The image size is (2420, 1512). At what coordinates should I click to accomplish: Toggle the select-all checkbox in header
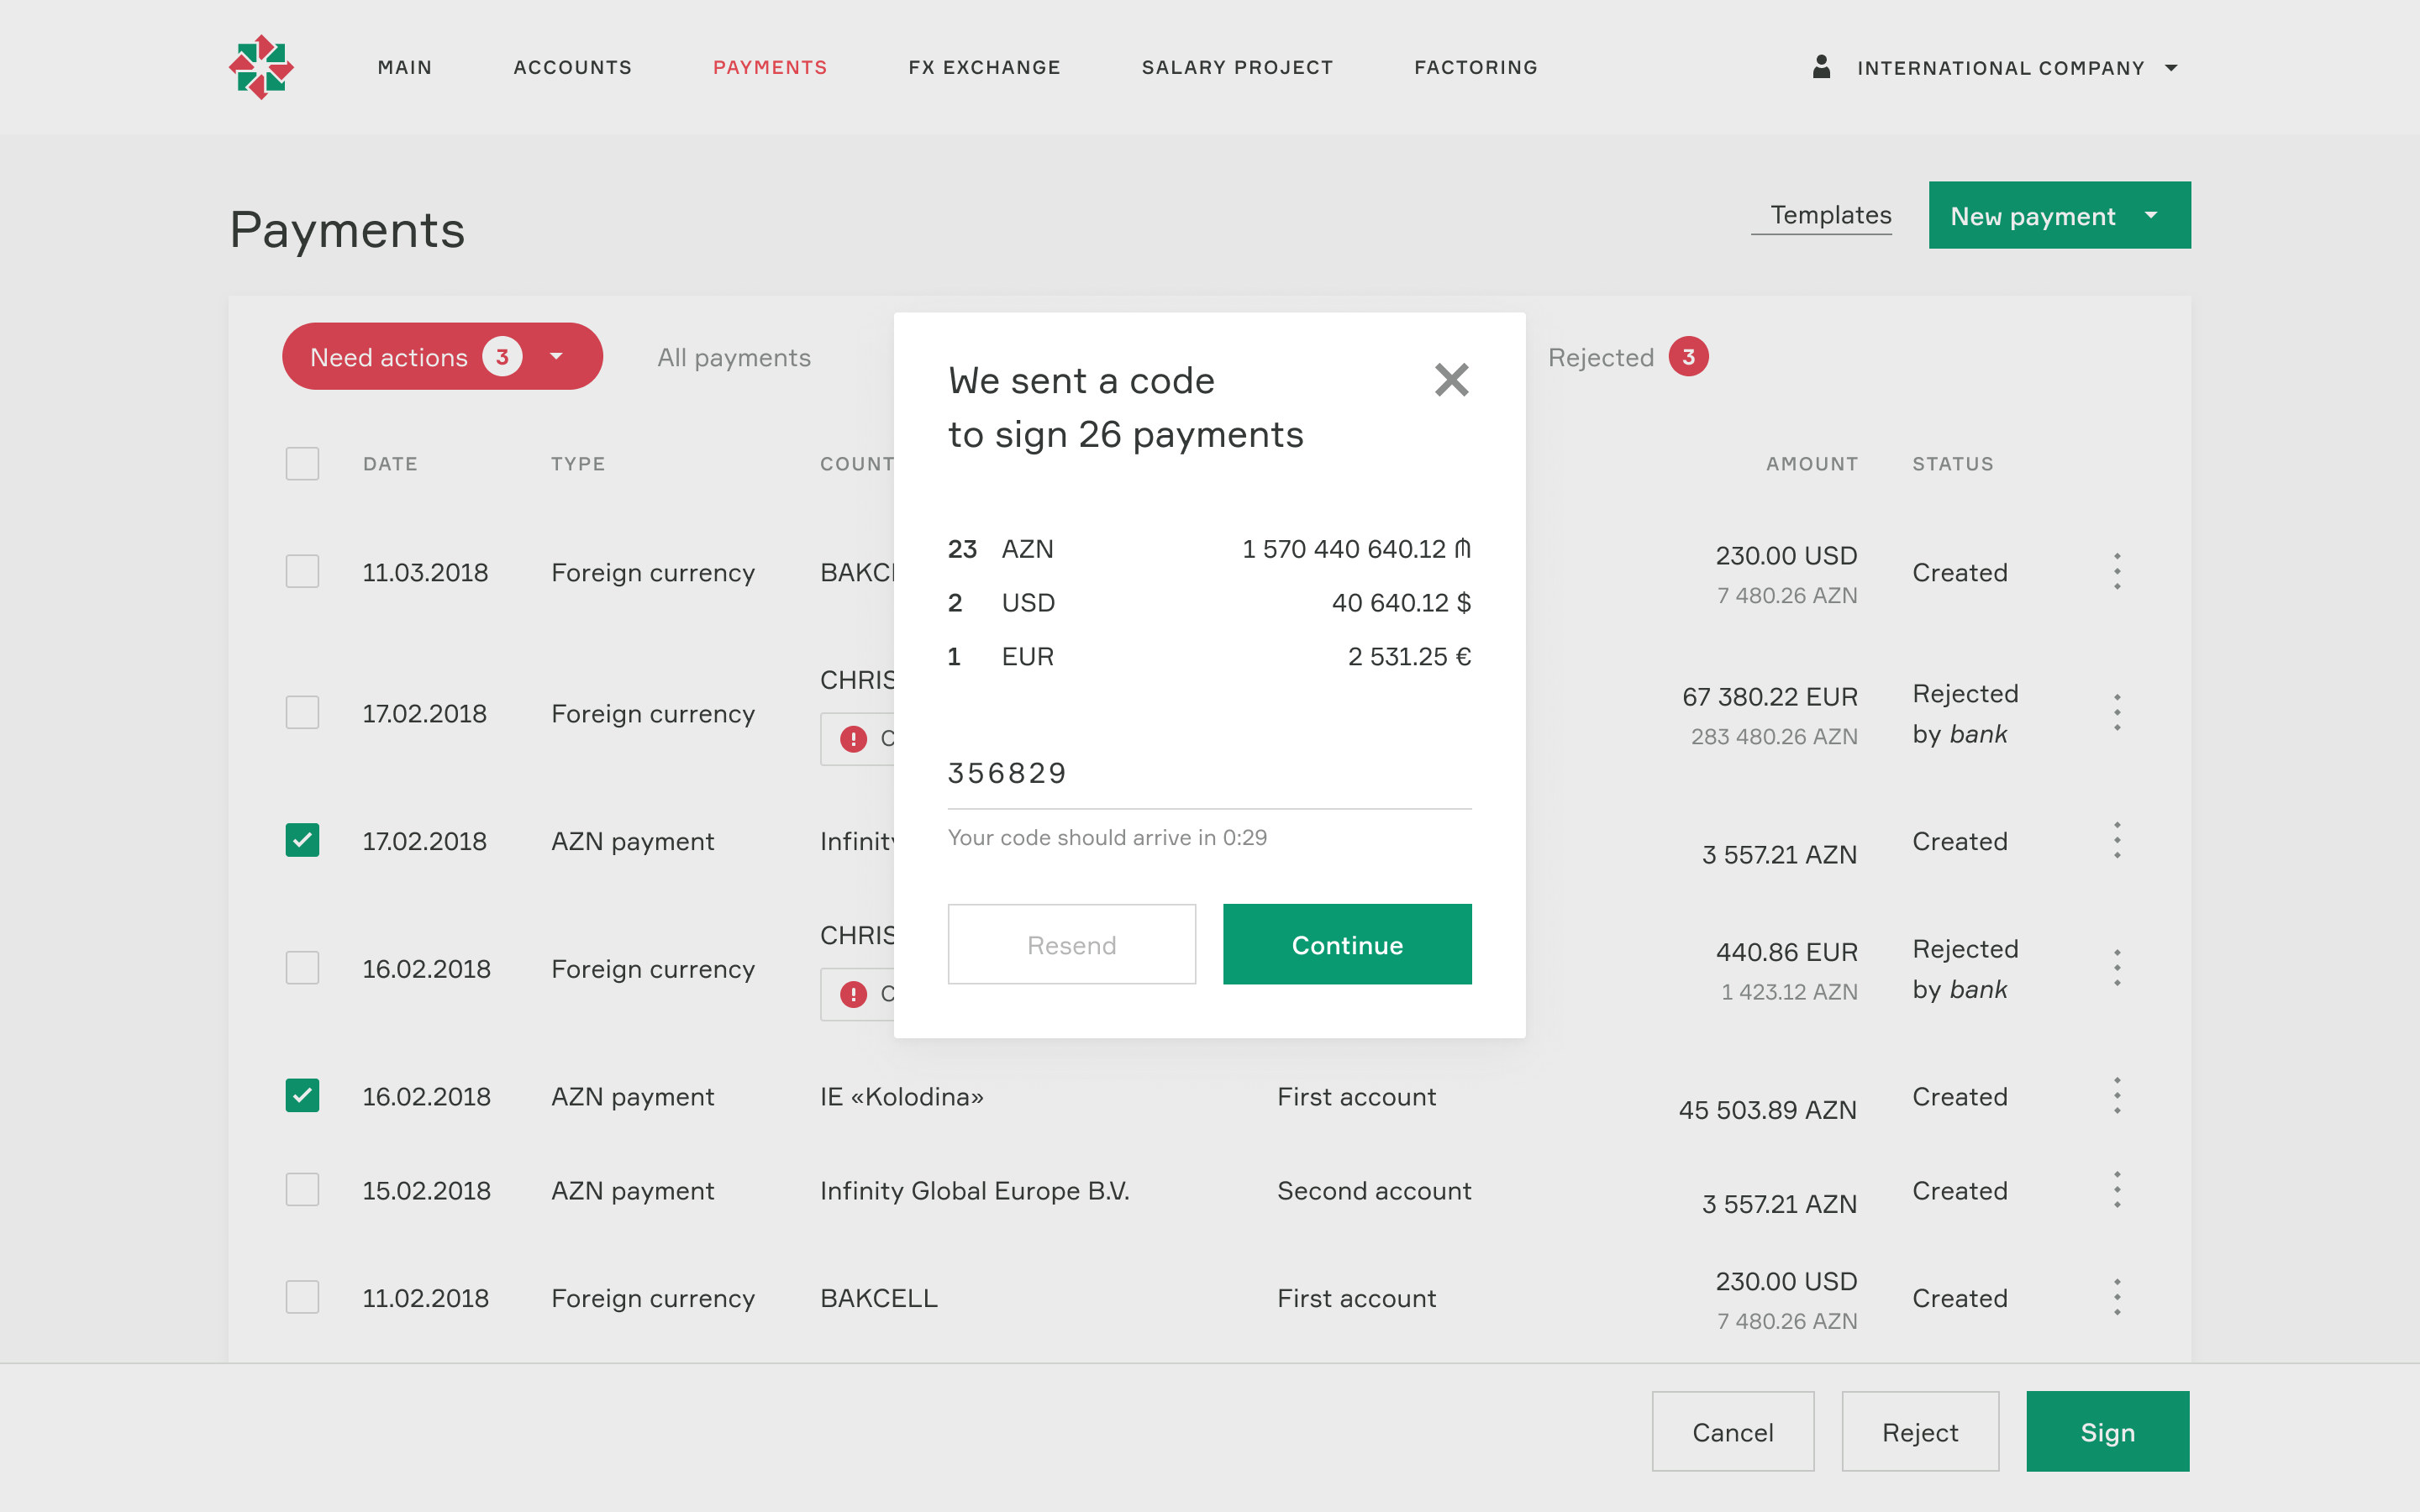click(302, 464)
